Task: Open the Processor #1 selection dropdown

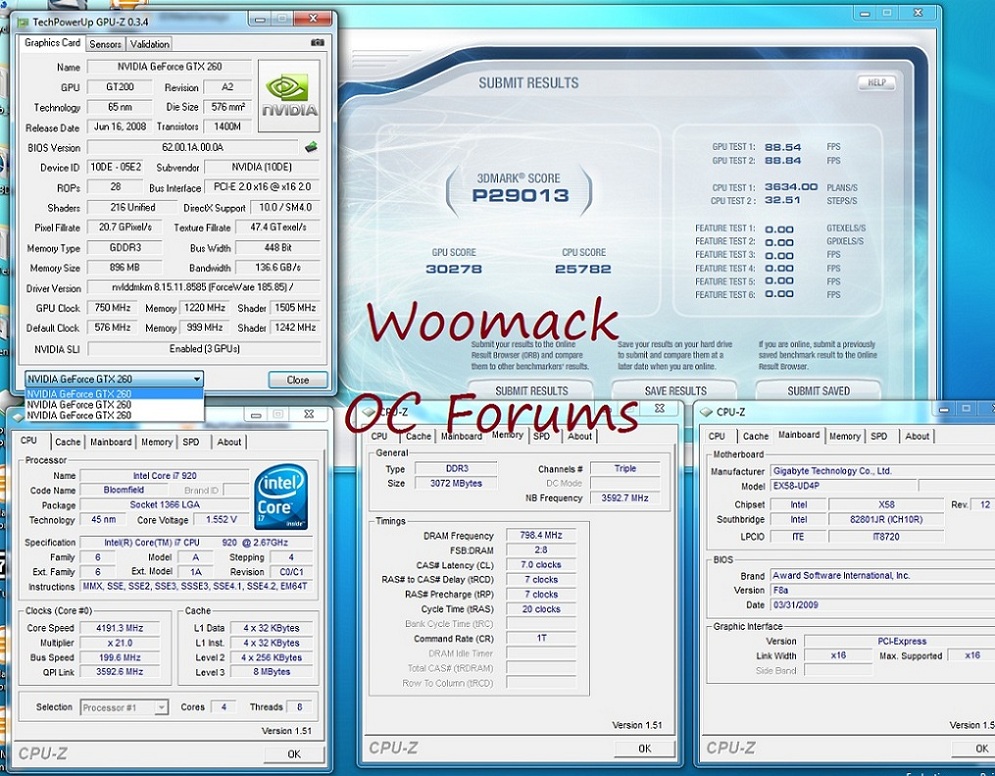Action: point(124,707)
